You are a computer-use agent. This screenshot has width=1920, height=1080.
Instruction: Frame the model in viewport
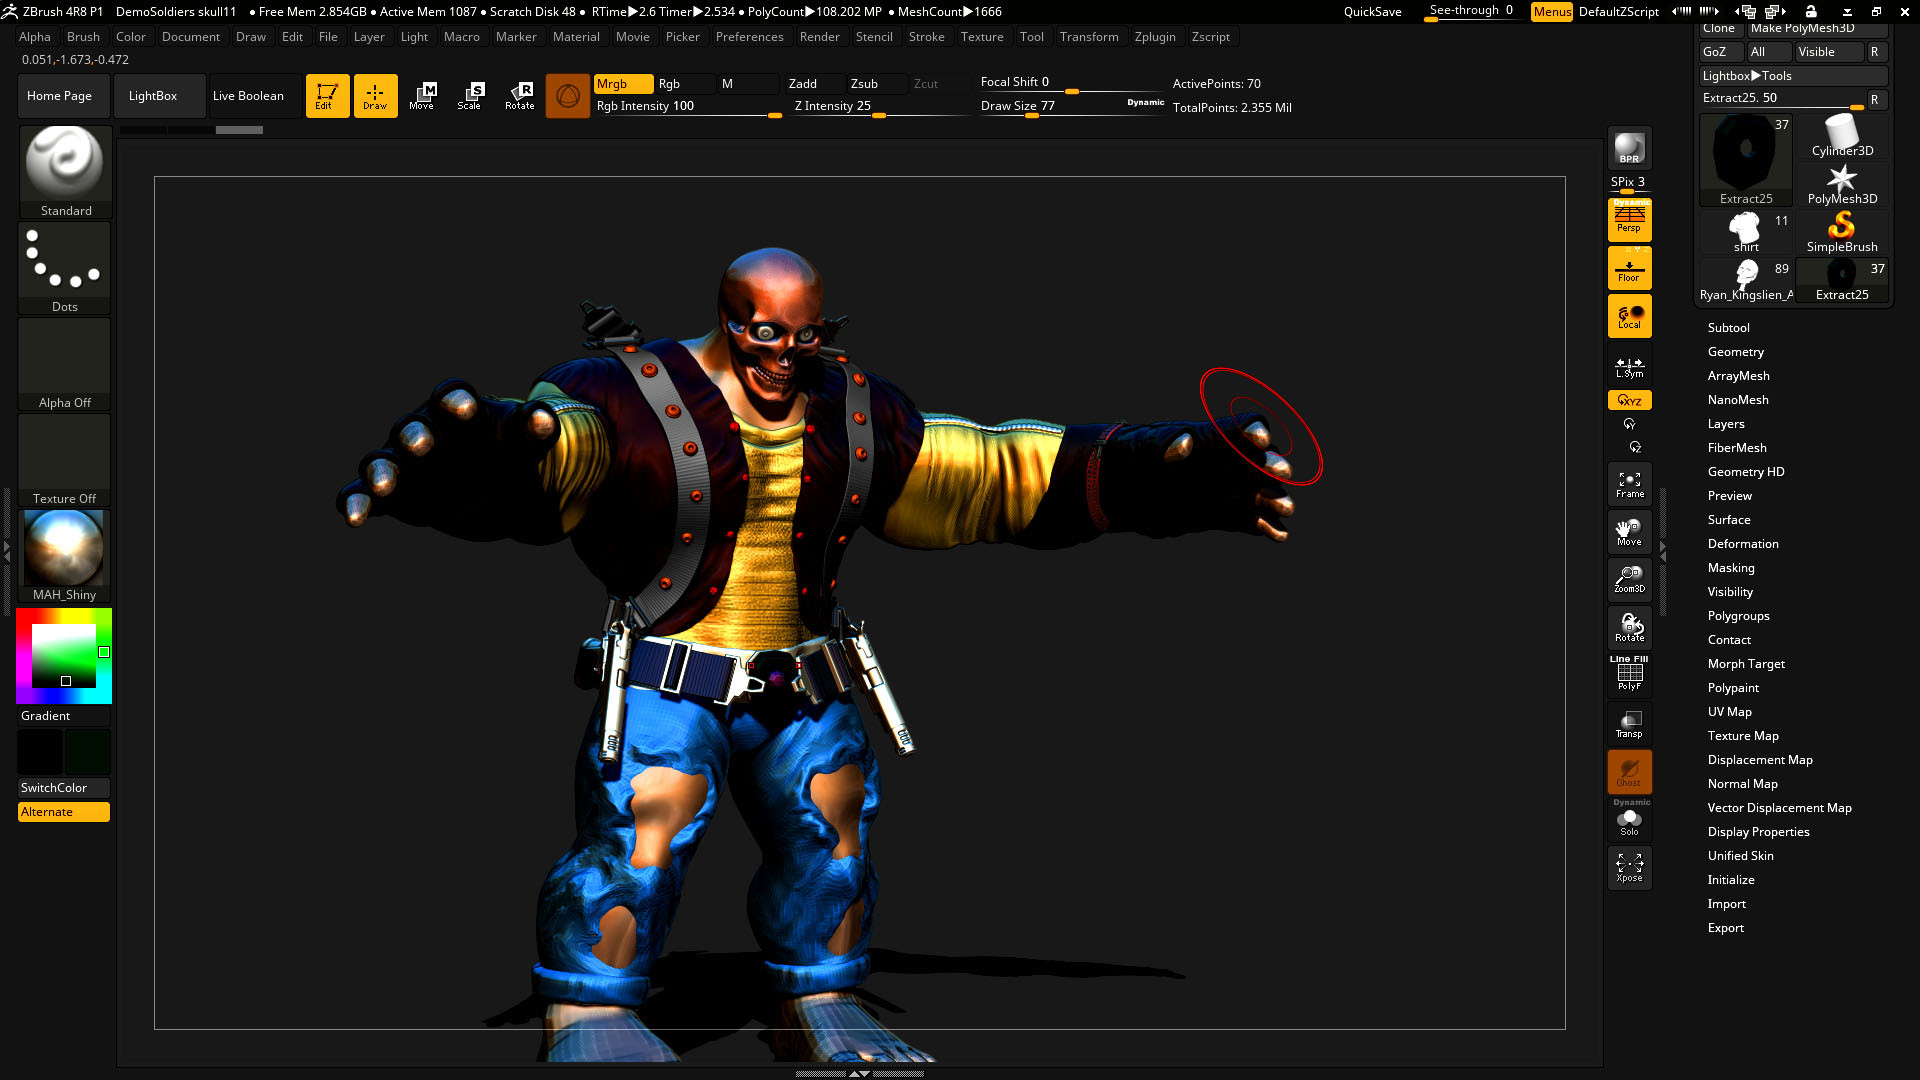pyautogui.click(x=1629, y=484)
